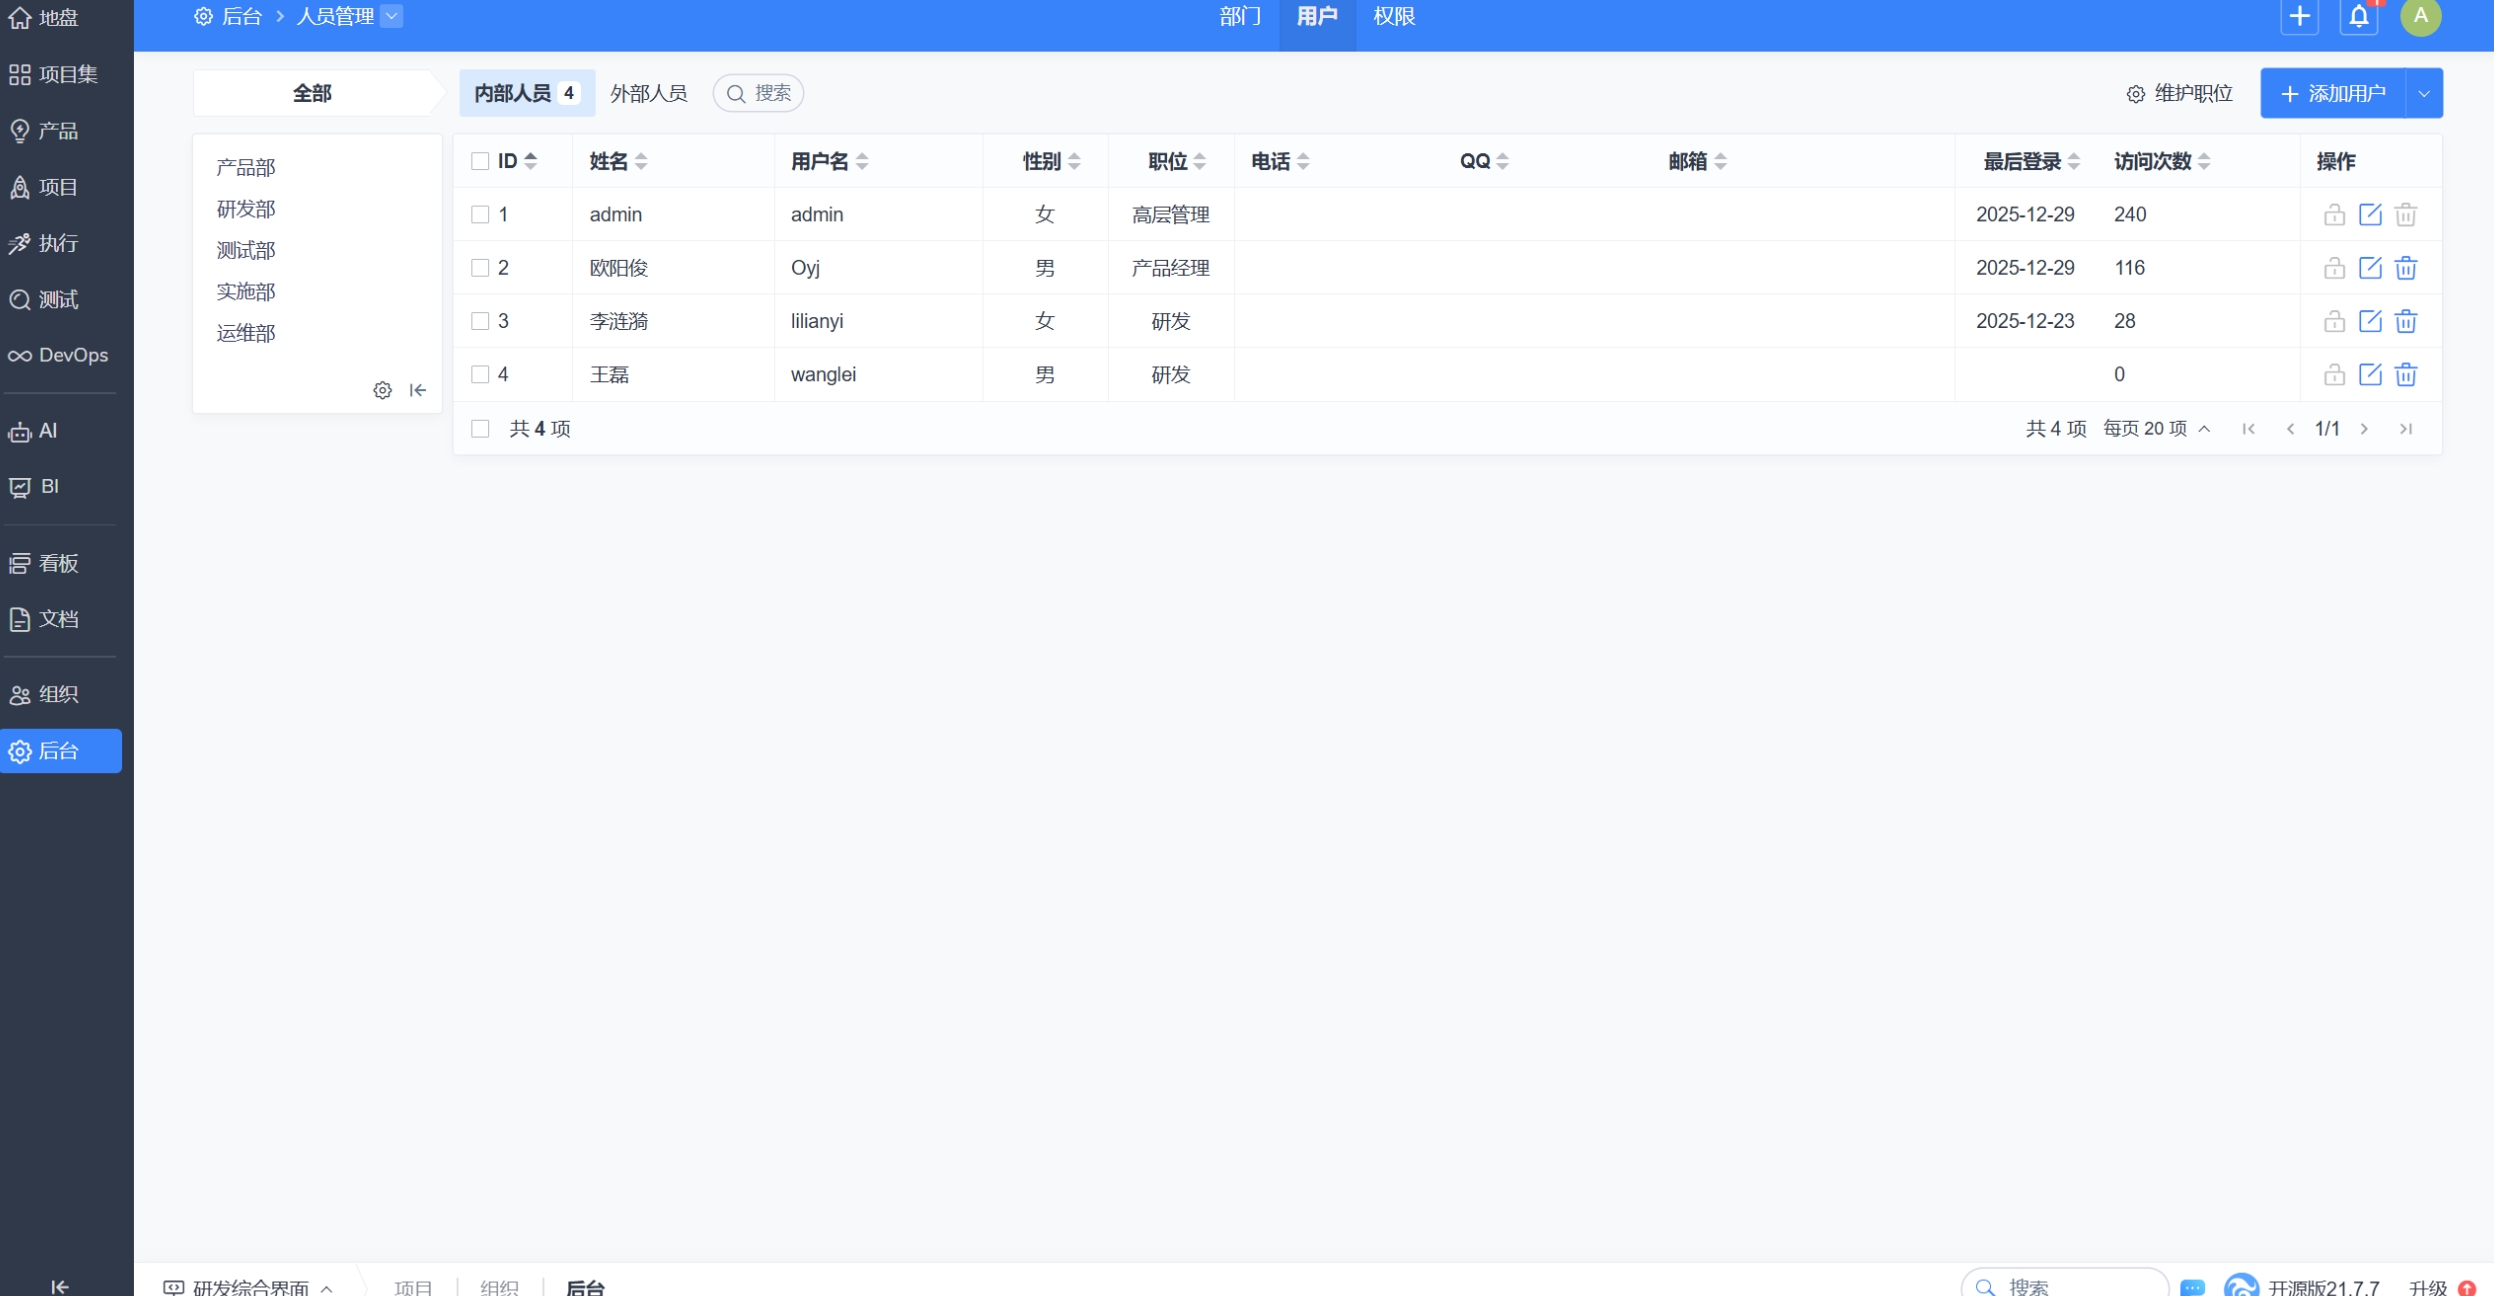This screenshot has width=2494, height=1296.
Task: Click the 添加用户 button
Action: 2332,94
